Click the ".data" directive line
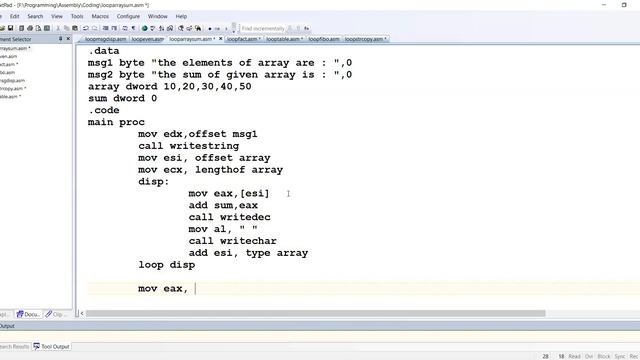This screenshot has width=640, height=360. (104, 51)
